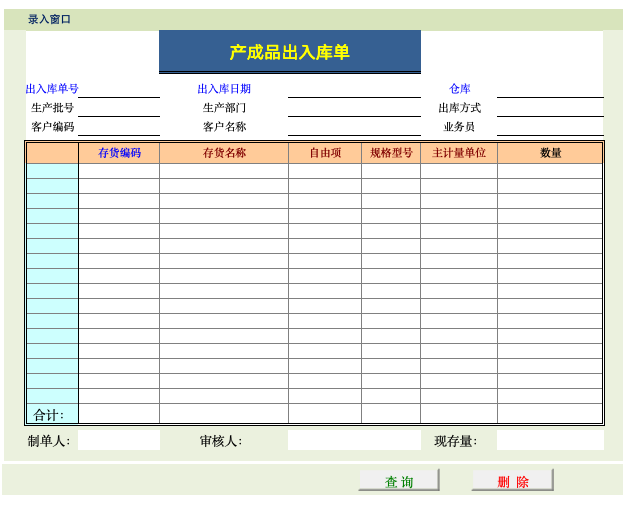This screenshot has width=623, height=505.
Task: Click the 客户编码 label
Action: pyautogui.click(x=52, y=127)
